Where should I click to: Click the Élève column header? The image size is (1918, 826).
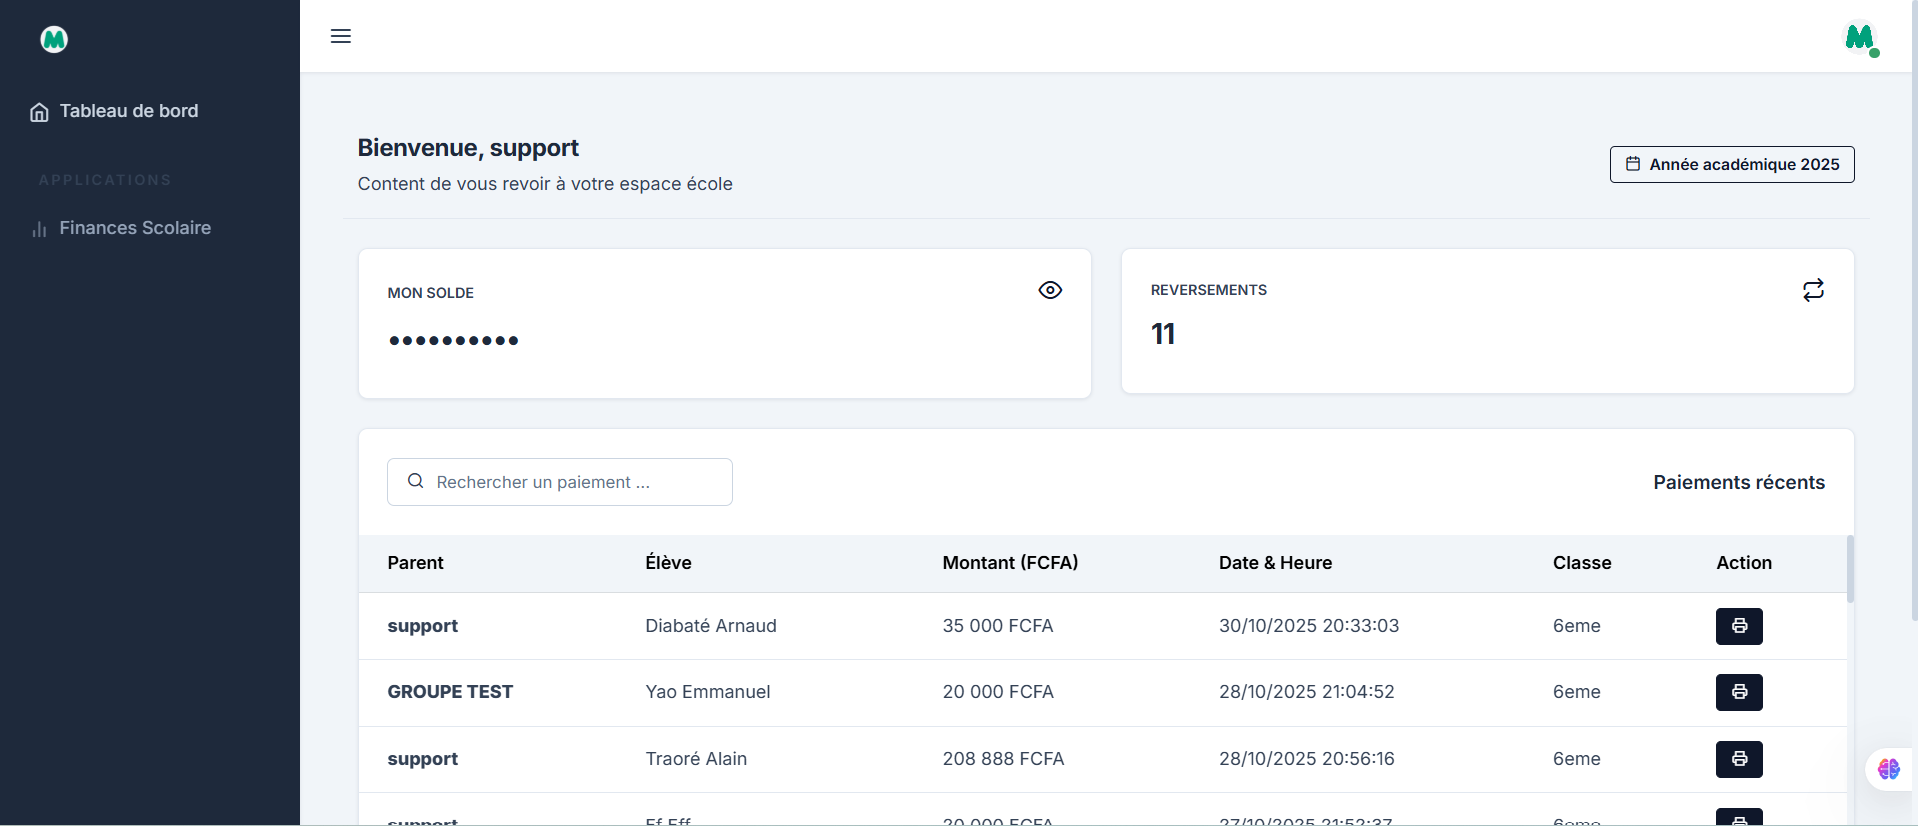tap(668, 563)
